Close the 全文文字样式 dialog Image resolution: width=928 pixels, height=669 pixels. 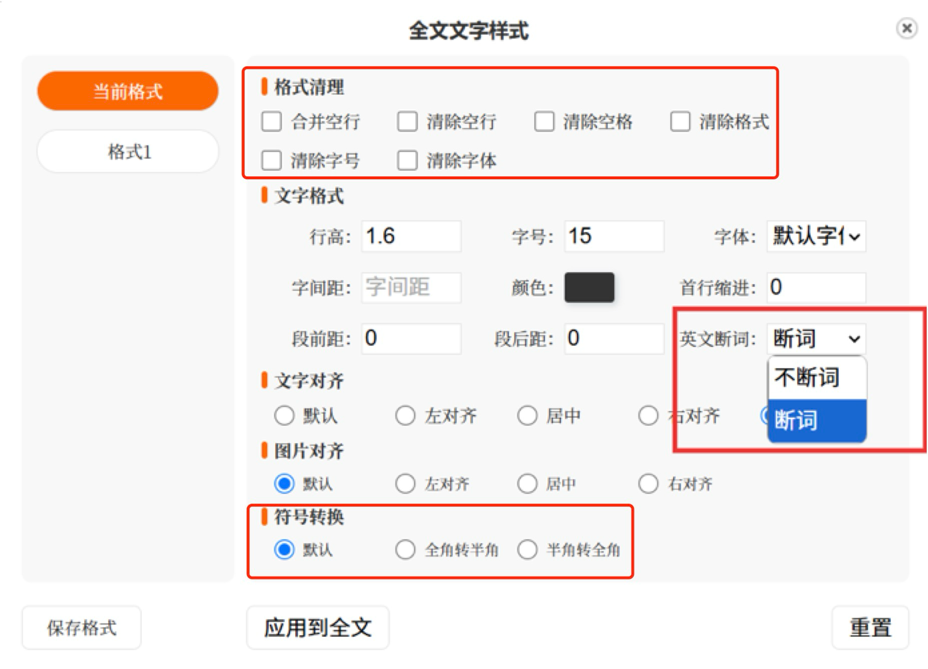pos(906,28)
